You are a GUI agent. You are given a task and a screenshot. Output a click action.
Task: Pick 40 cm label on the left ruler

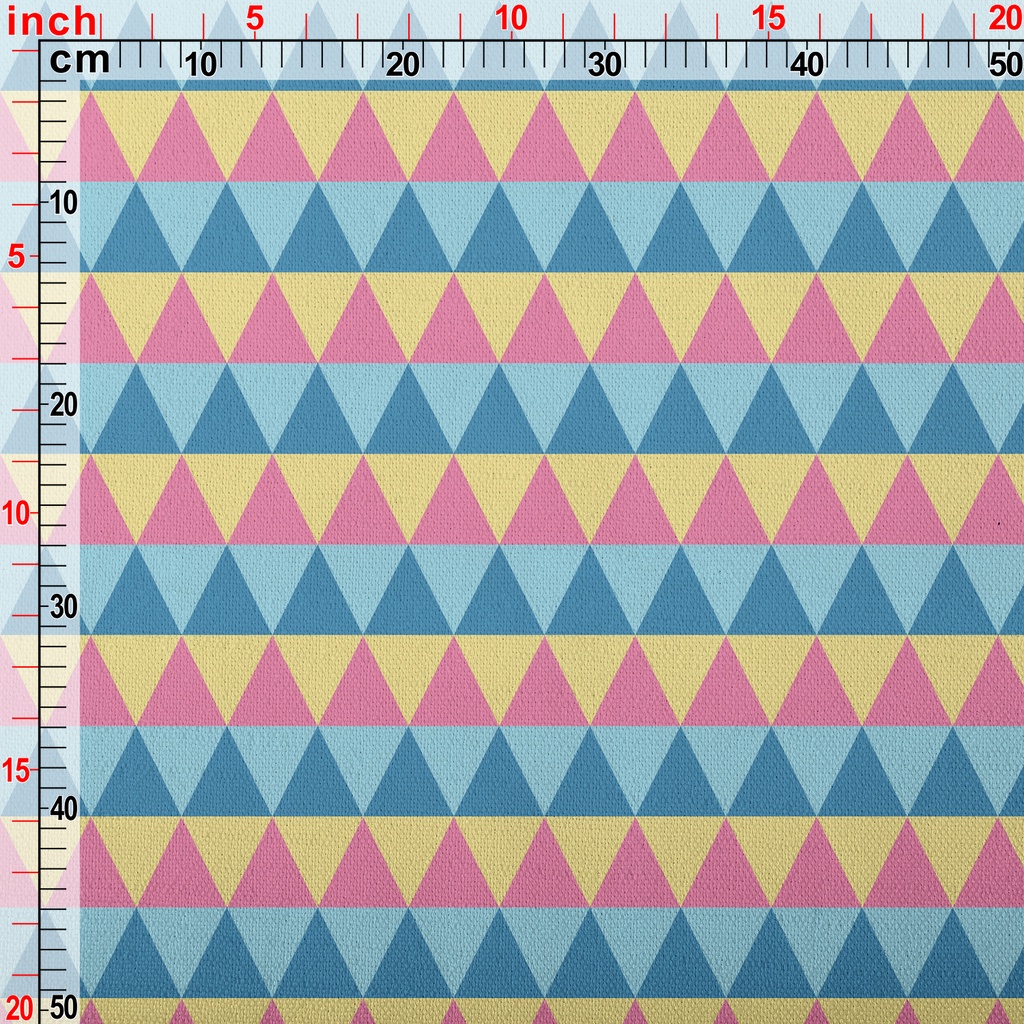pos(64,808)
